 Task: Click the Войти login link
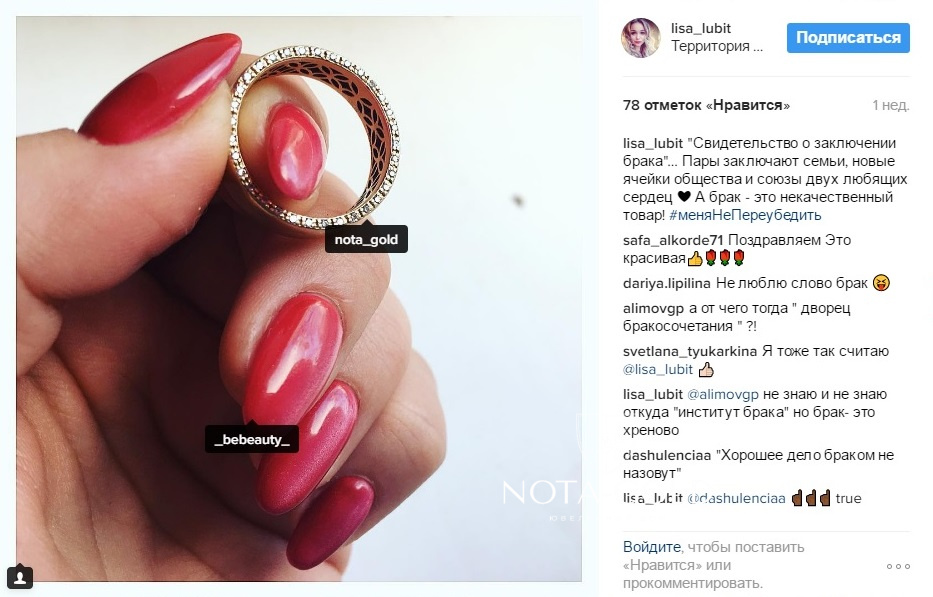[652, 546]
